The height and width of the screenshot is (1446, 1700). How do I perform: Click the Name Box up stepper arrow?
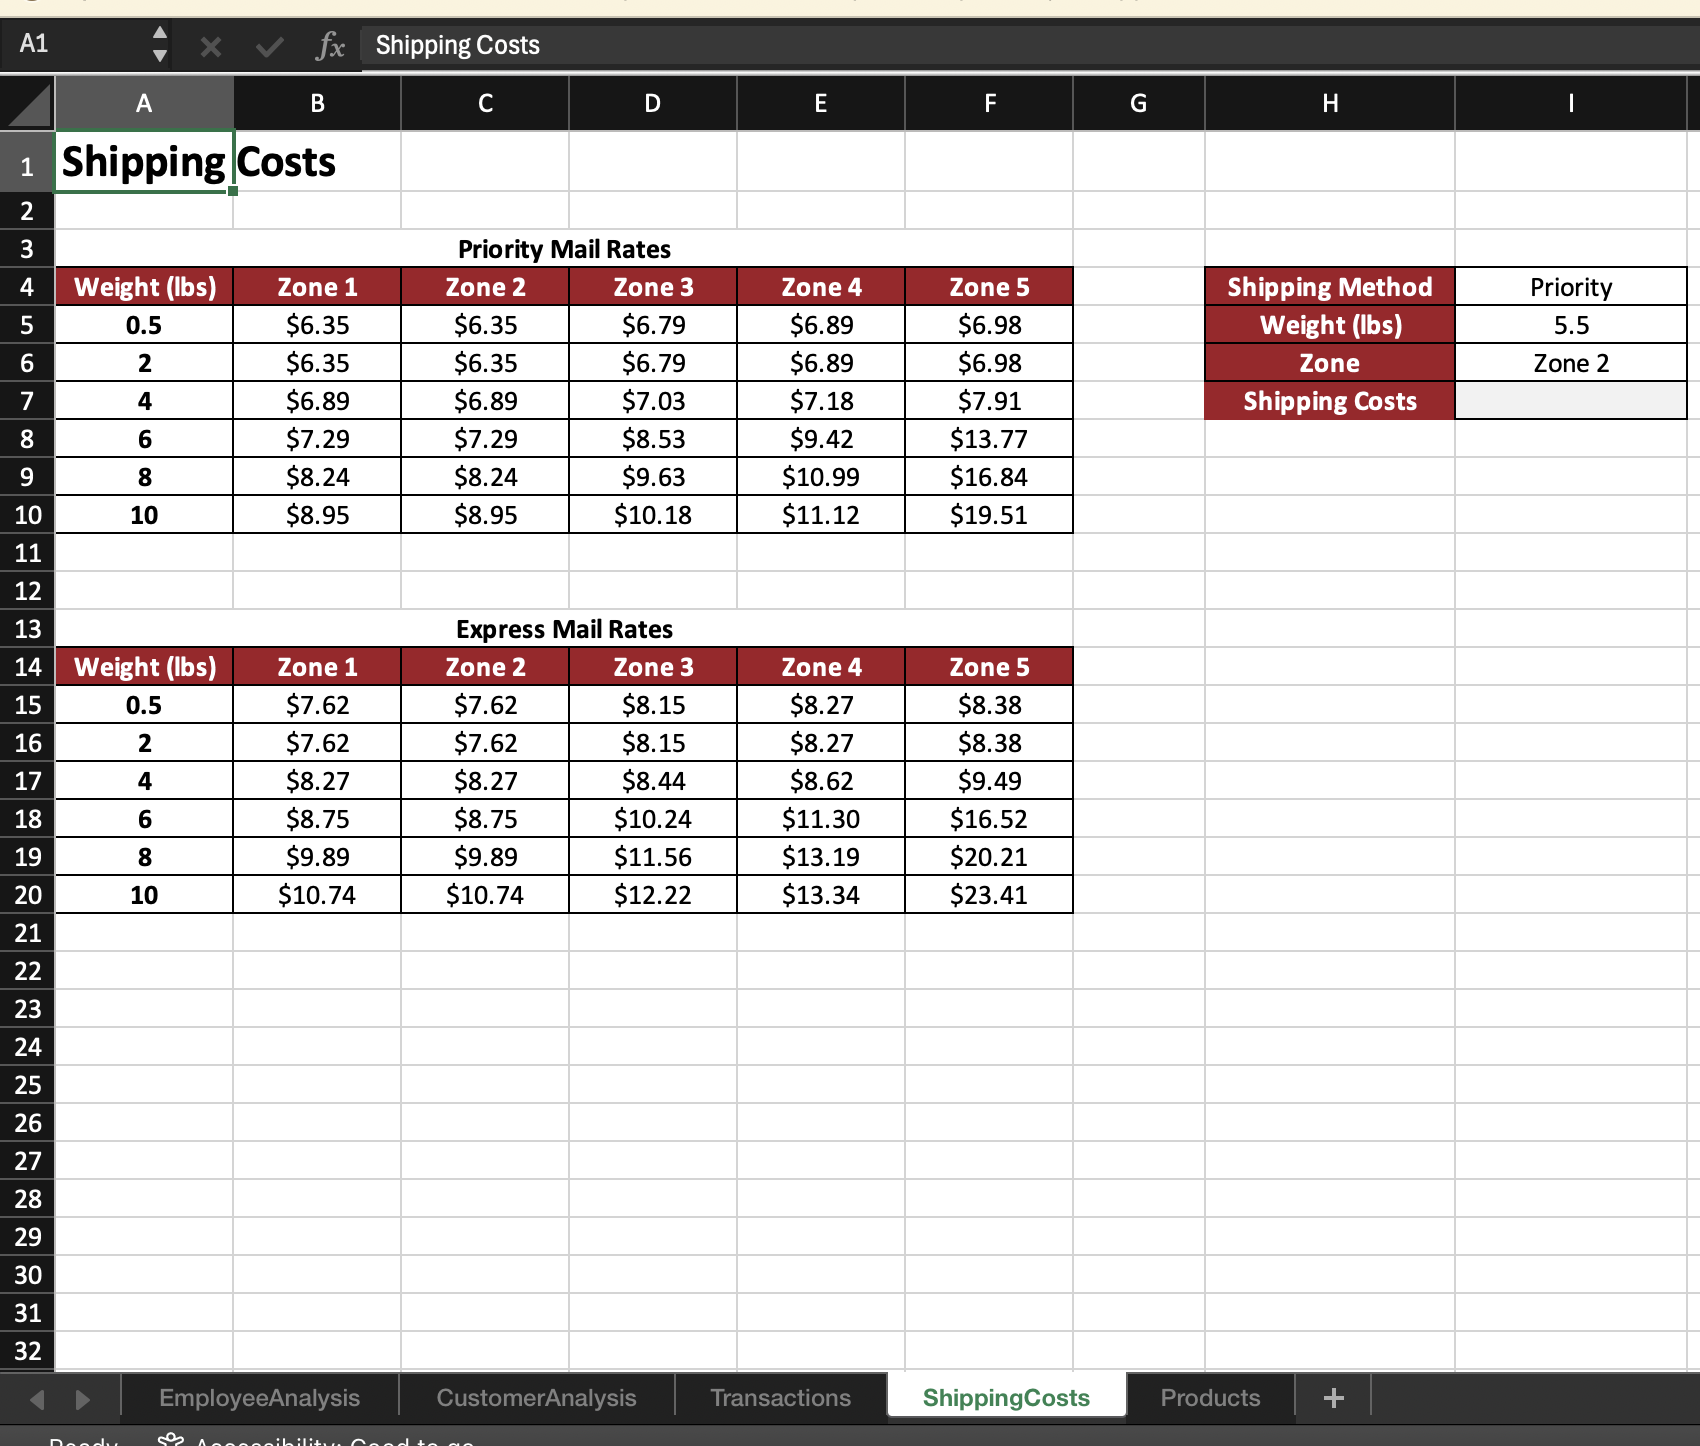point(160,33)
